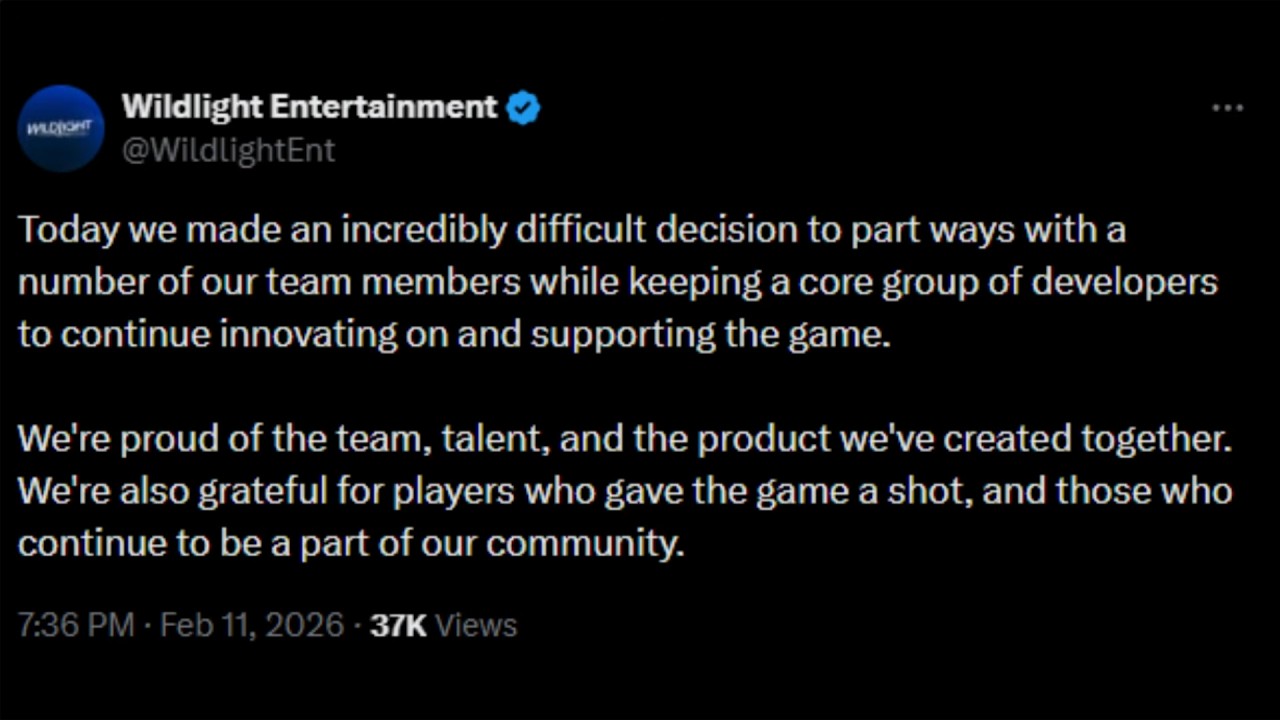The height and width of the screenshot is (720, 1280).
Task: Open the @WildlightEnt handle link
Action: pos(228,150)
